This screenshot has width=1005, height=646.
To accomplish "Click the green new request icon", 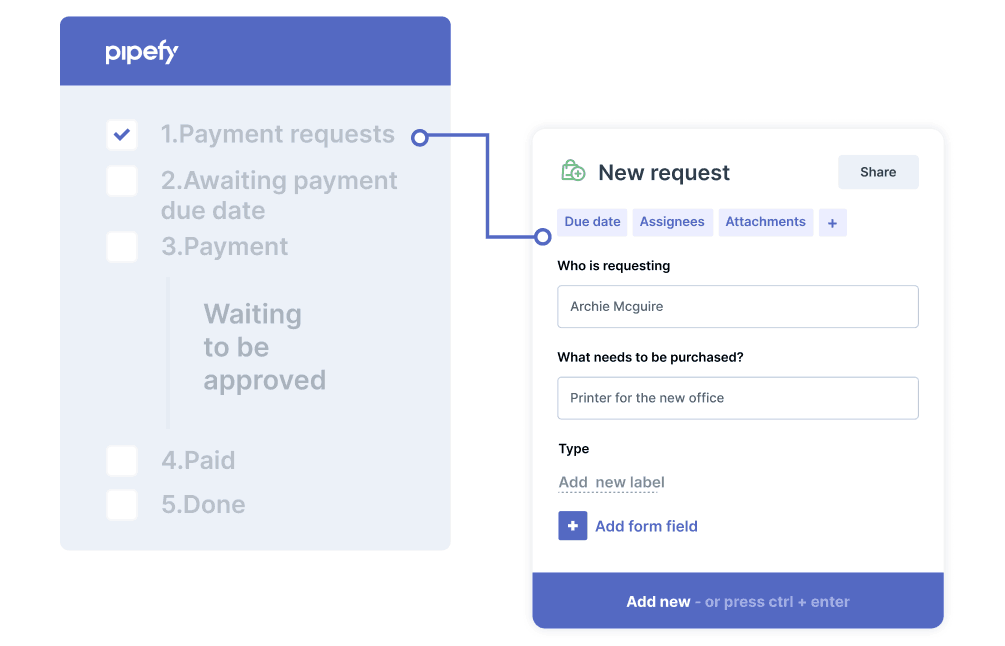I will click(x=573, y=171).
